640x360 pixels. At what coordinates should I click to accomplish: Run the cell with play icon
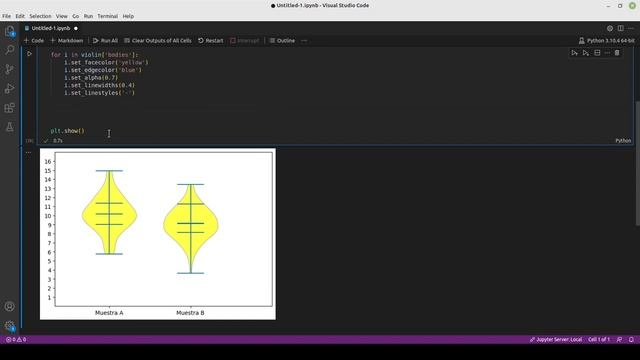click(29, 53)
